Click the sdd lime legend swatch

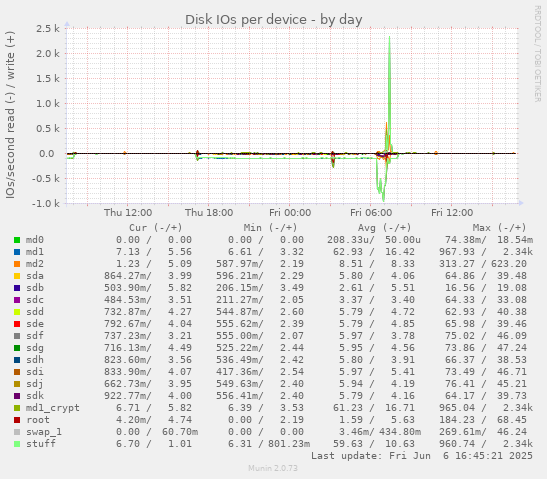click(x=17, y=312)
